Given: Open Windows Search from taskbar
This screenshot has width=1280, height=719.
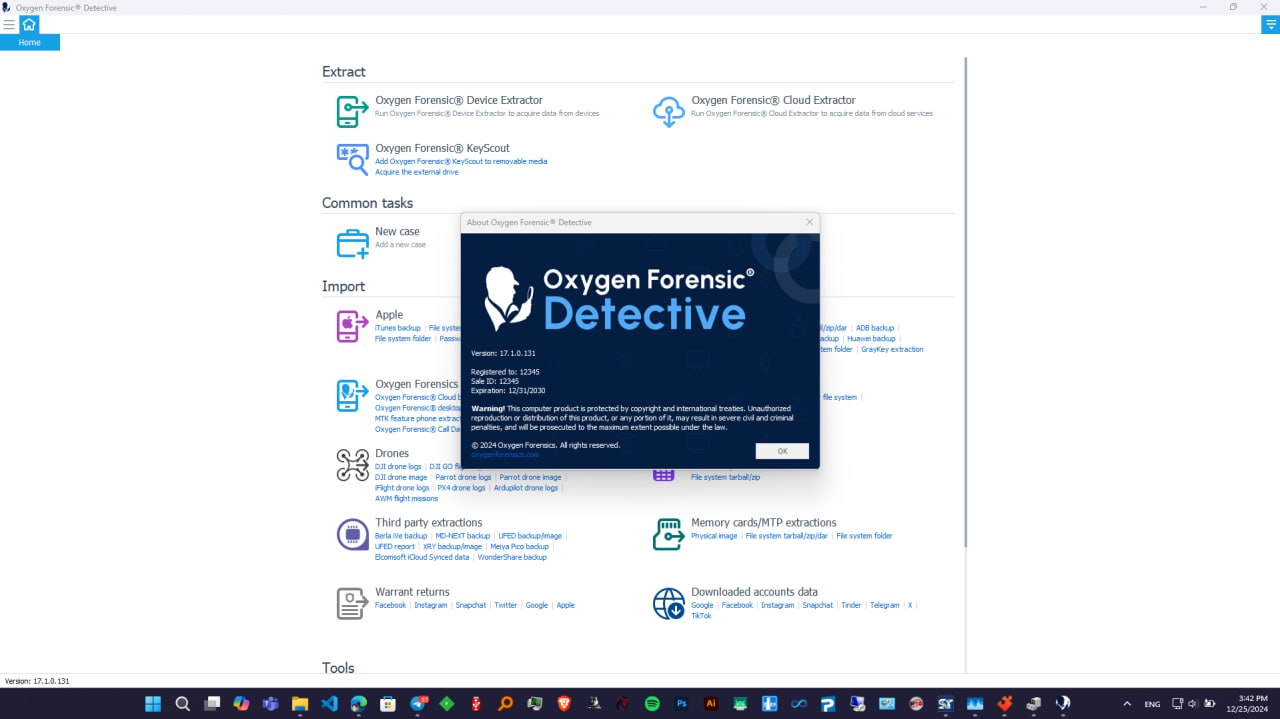Looking at the screenshot, I should (x=183, y=703).
